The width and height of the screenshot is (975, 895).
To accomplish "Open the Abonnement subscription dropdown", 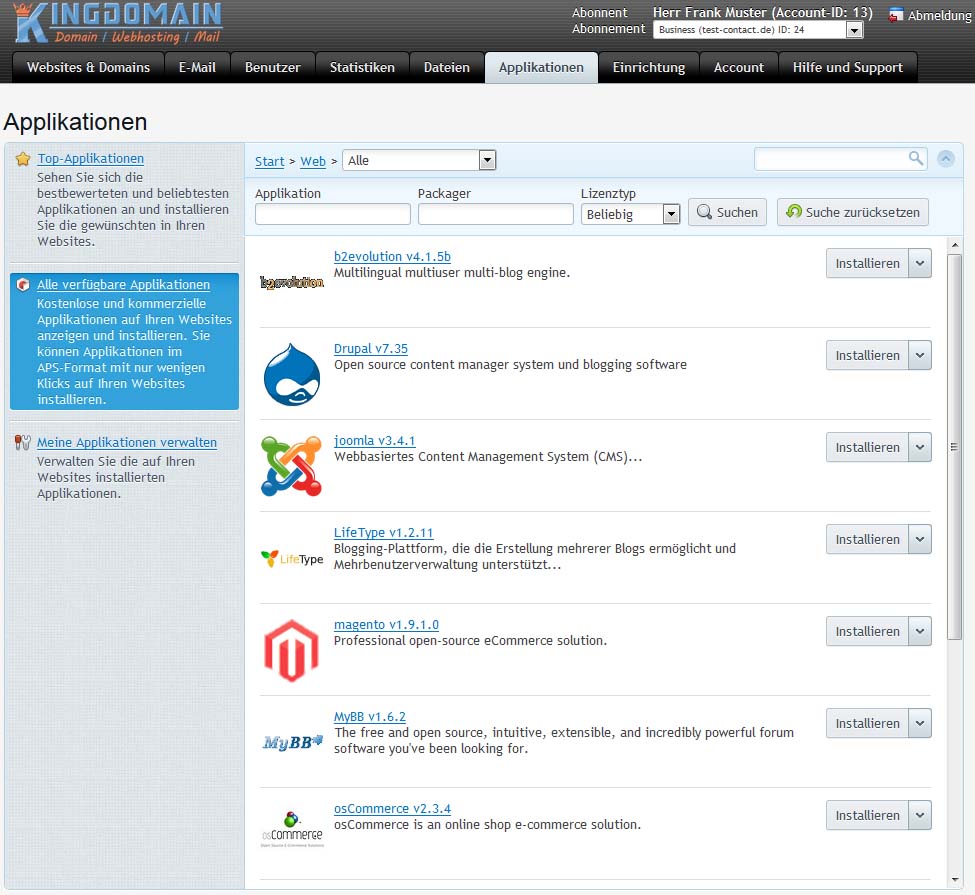I will coord(758,30).
